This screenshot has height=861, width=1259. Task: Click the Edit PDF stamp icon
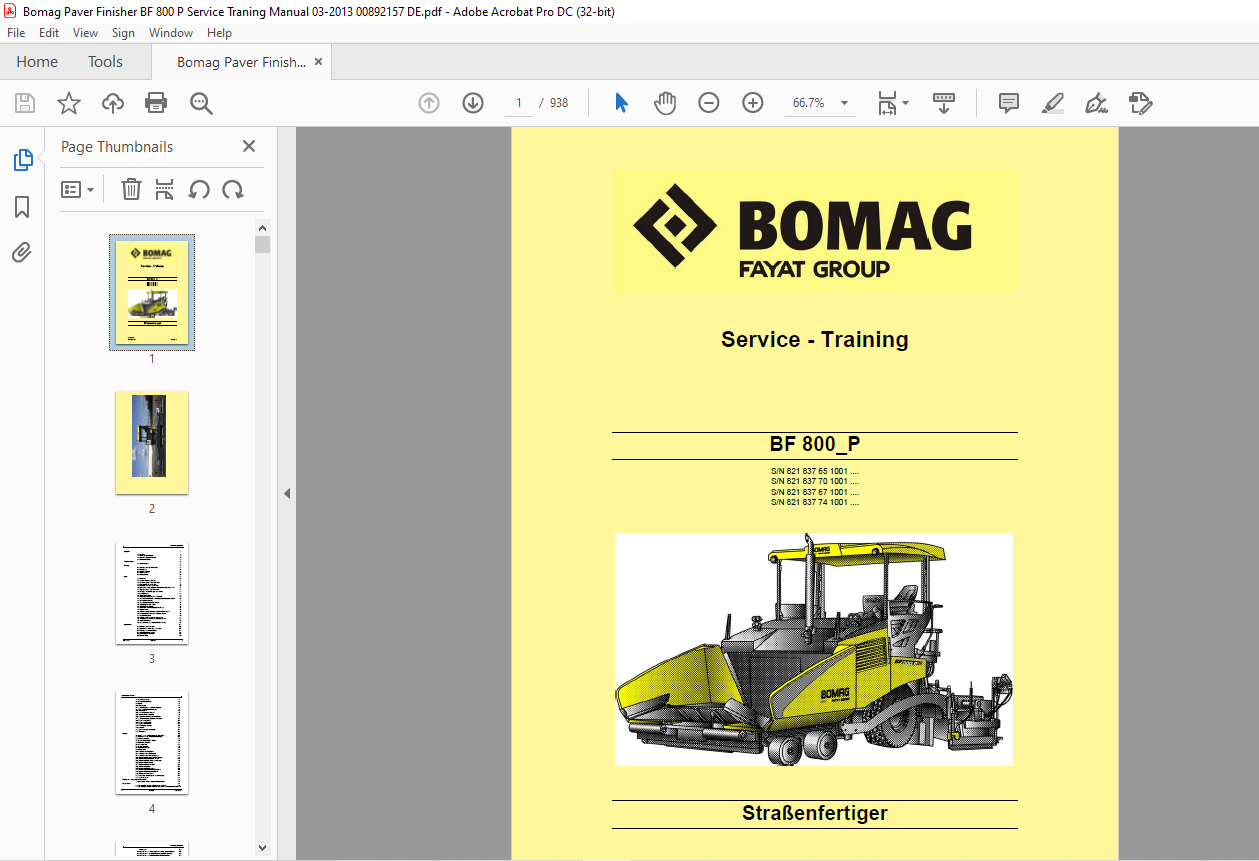pos(1141,103)
